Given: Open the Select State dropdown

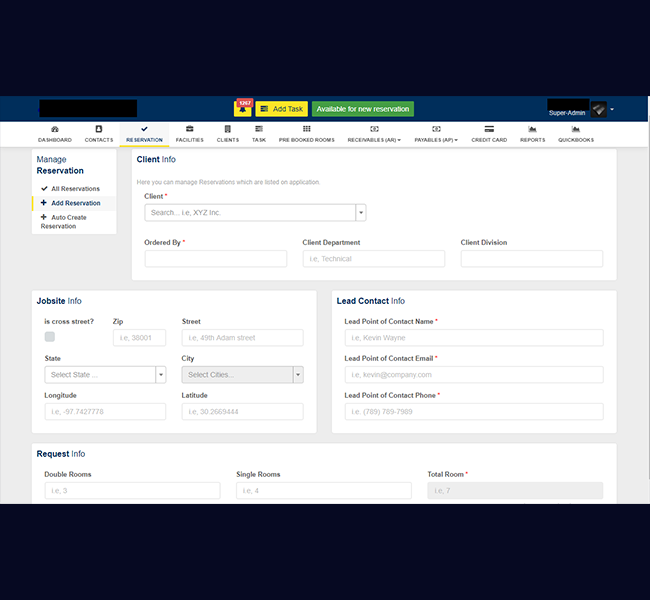Looking at the screenshot, I should click(160, 375).
